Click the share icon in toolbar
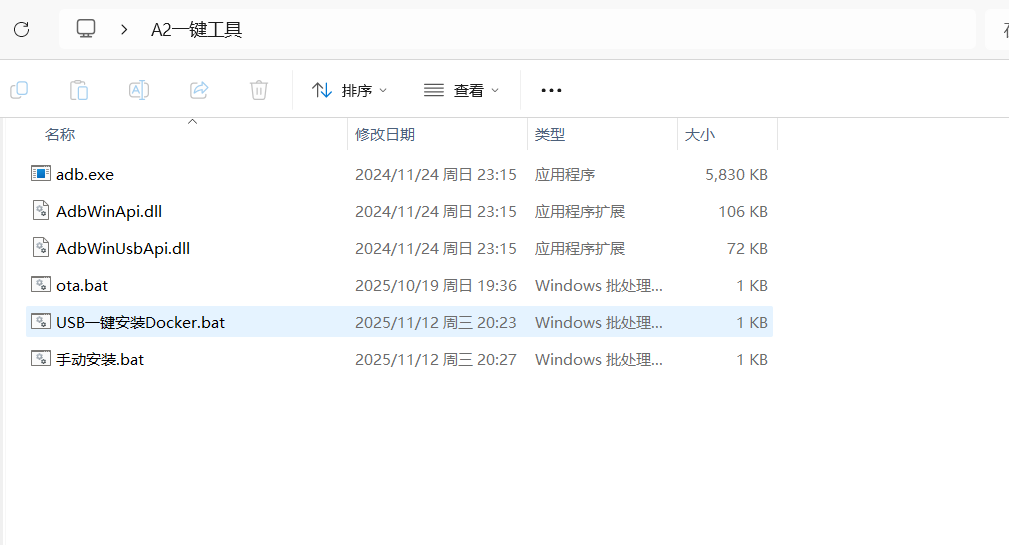This screenshot has height=545, width=1009. click(199, 90)
